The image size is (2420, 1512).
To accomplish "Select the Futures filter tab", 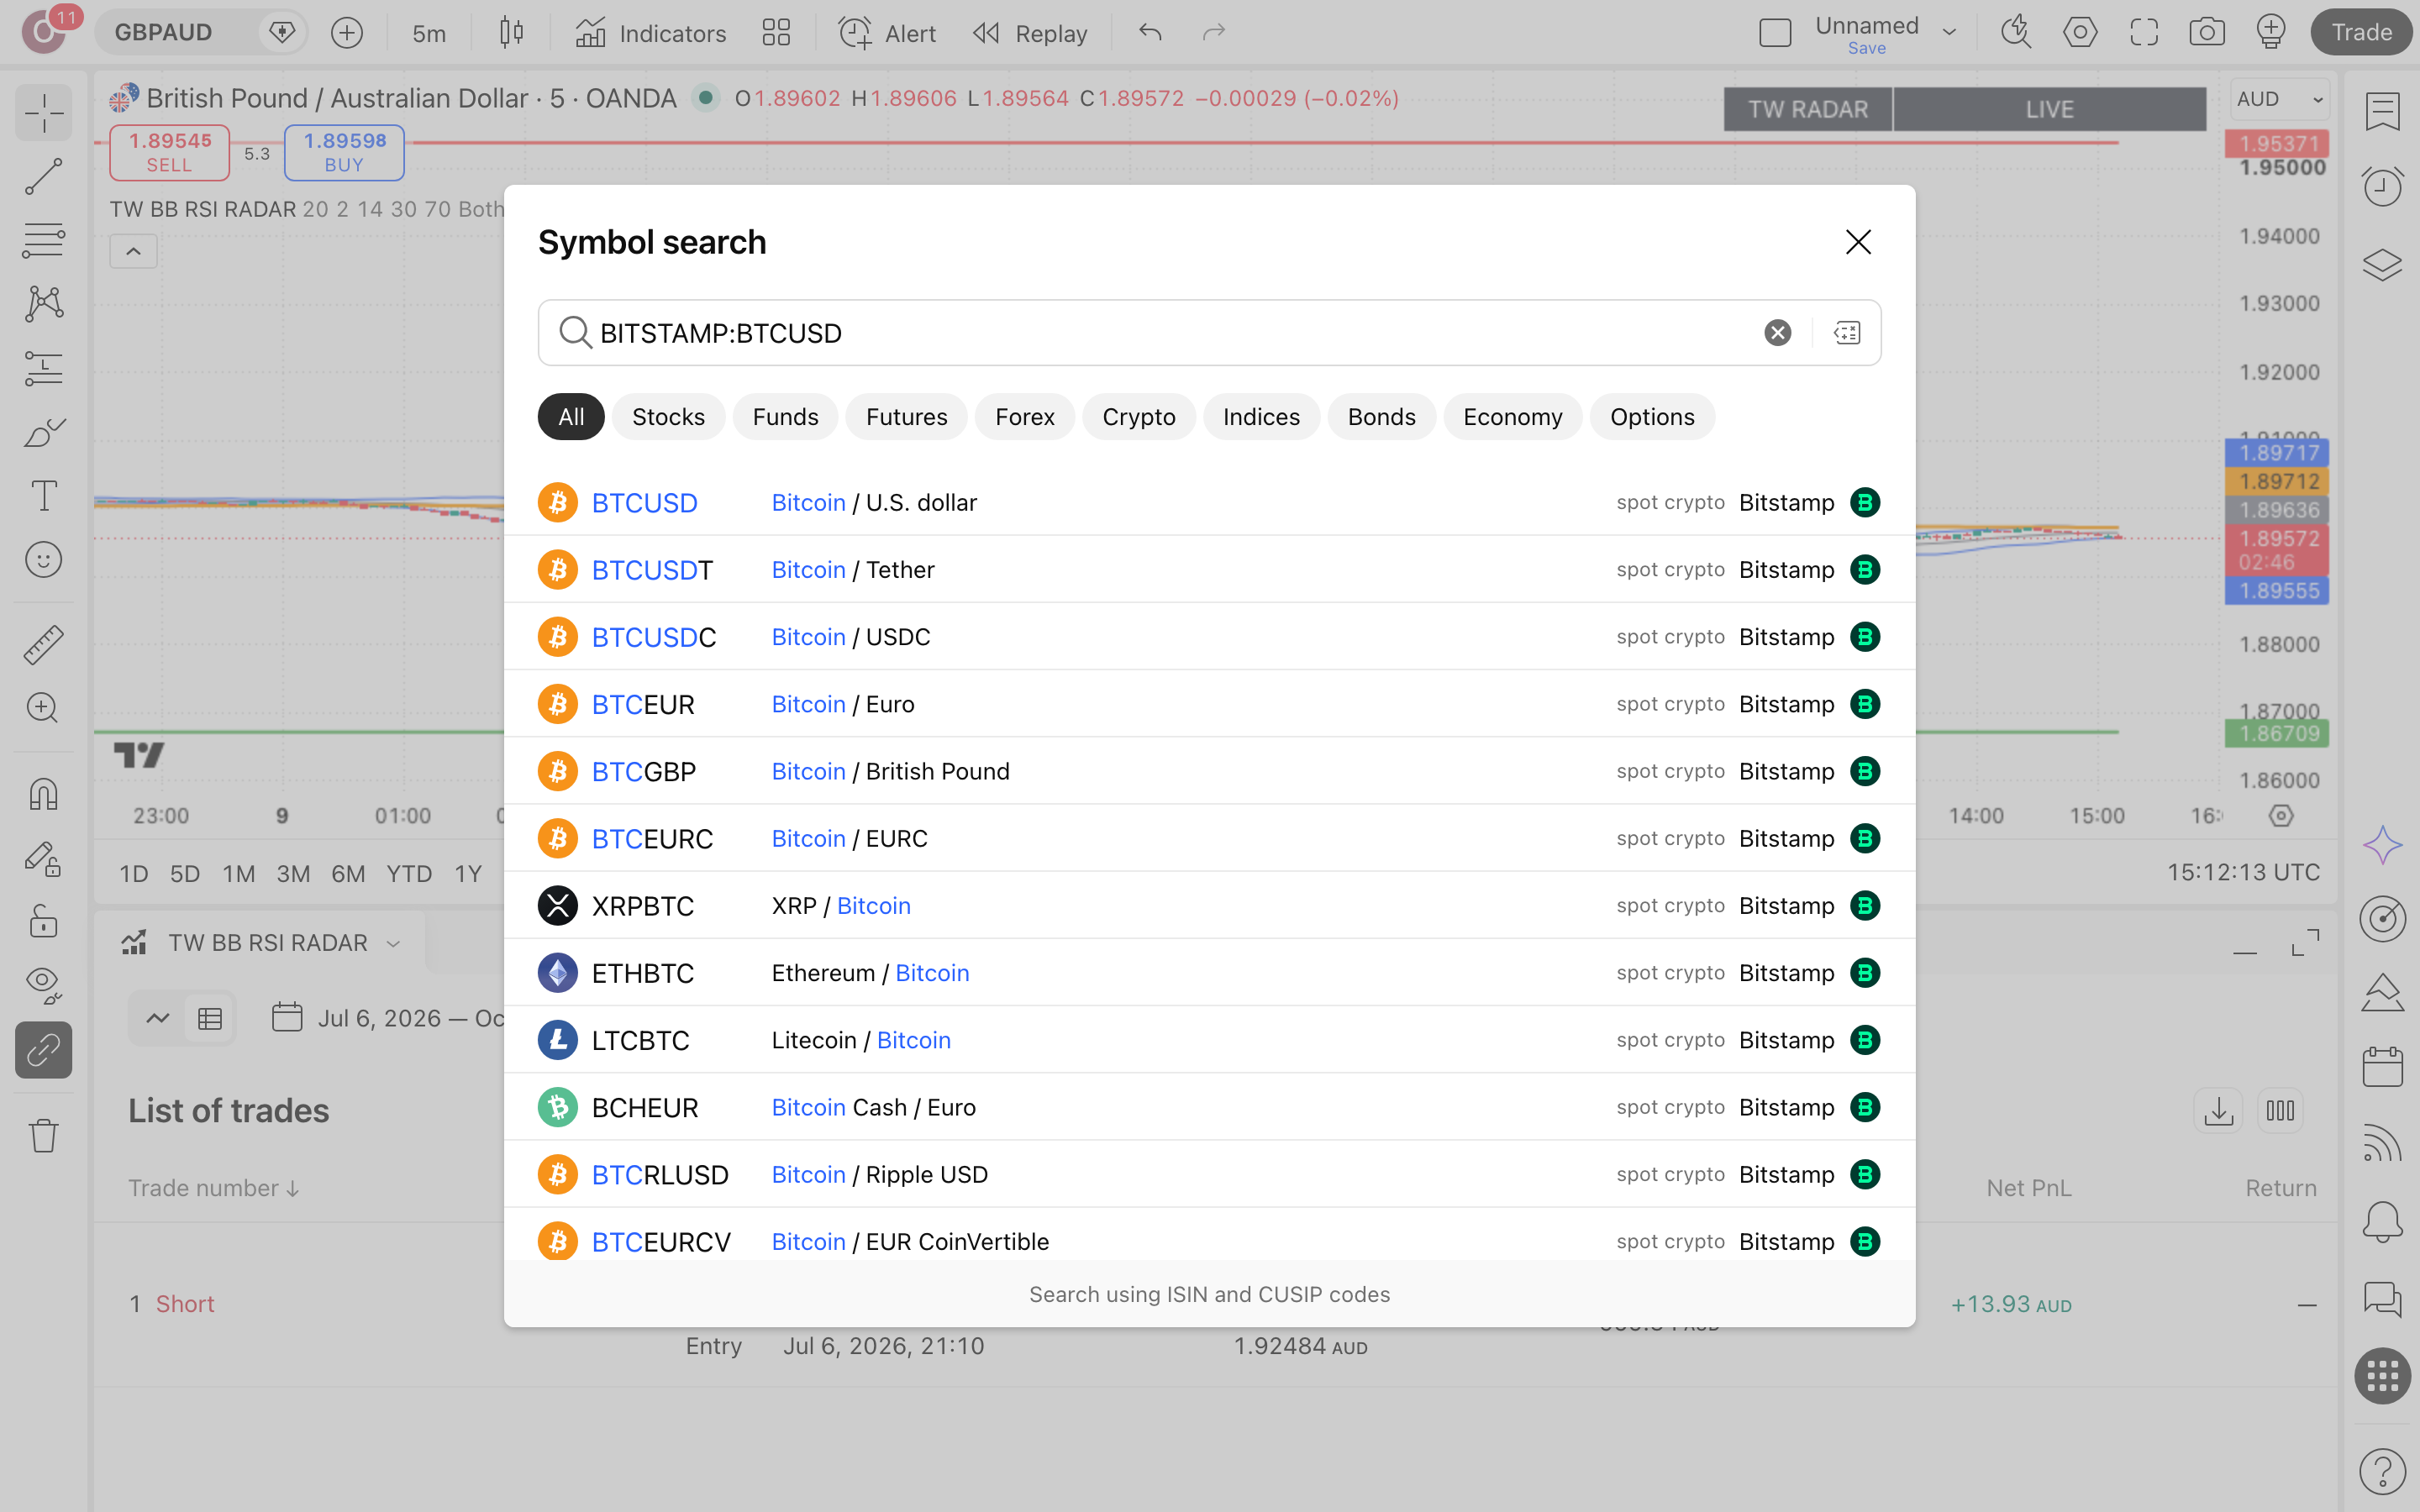I will [906, 417].
